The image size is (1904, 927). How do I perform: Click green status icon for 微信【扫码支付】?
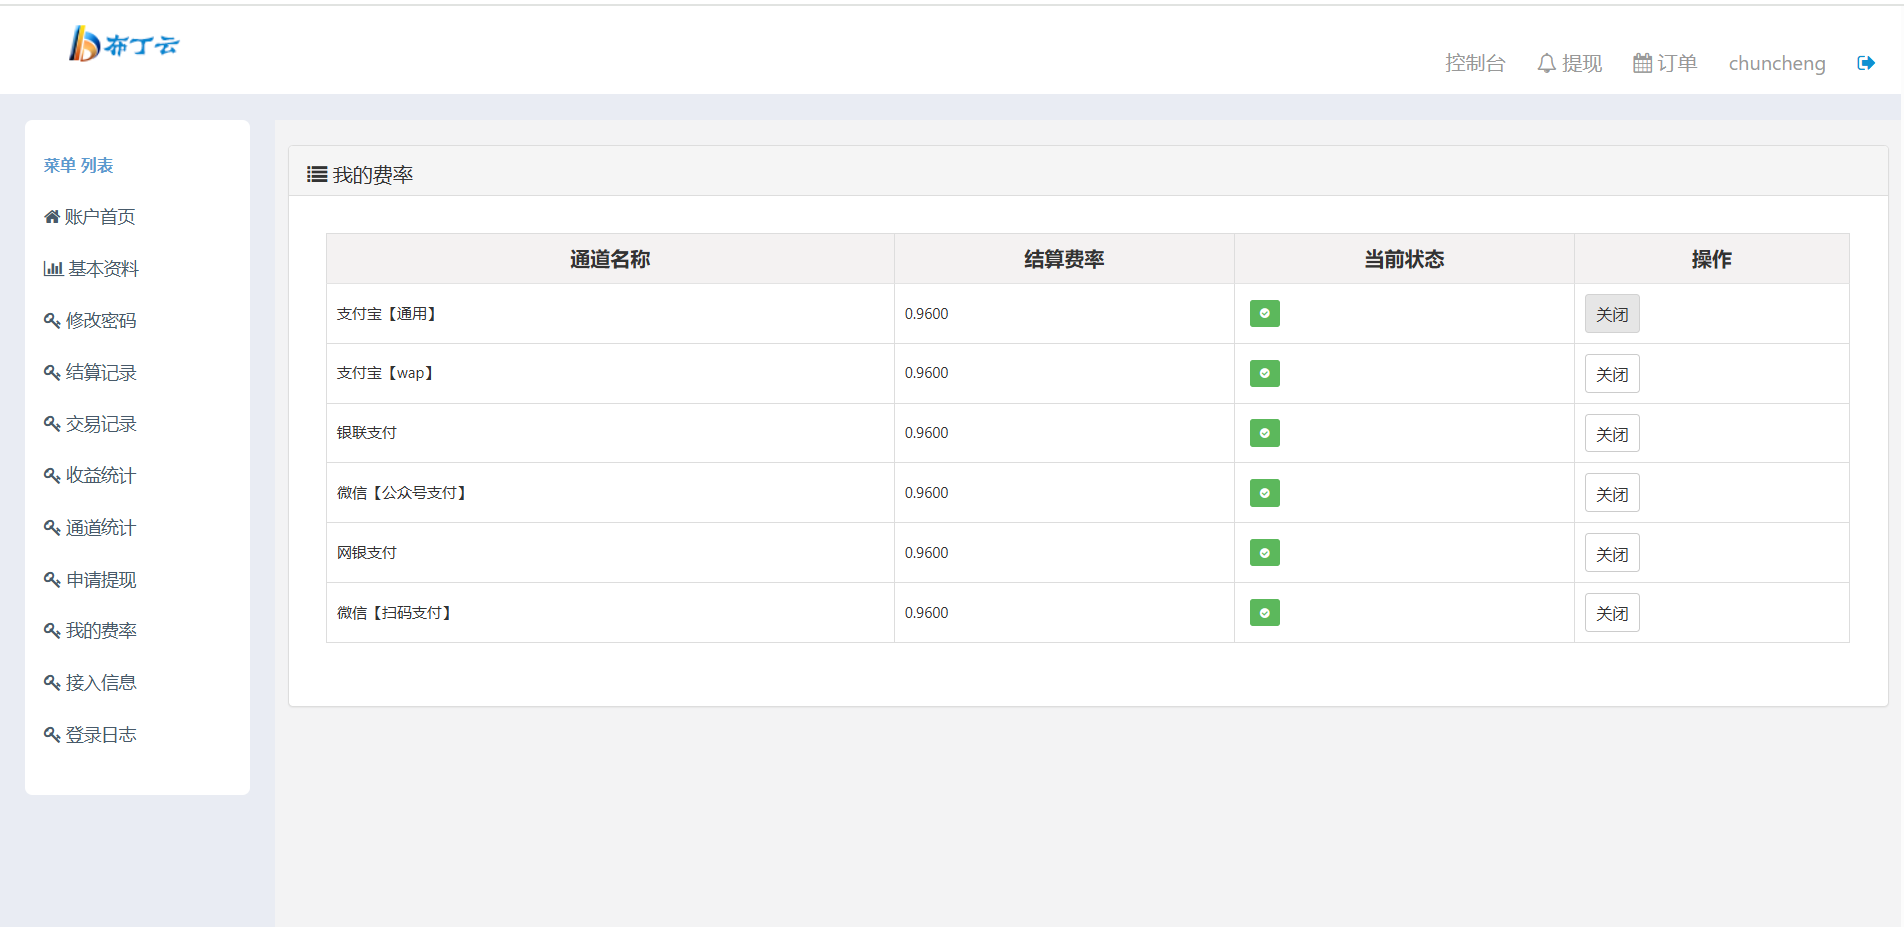[x=1264, y=613]
